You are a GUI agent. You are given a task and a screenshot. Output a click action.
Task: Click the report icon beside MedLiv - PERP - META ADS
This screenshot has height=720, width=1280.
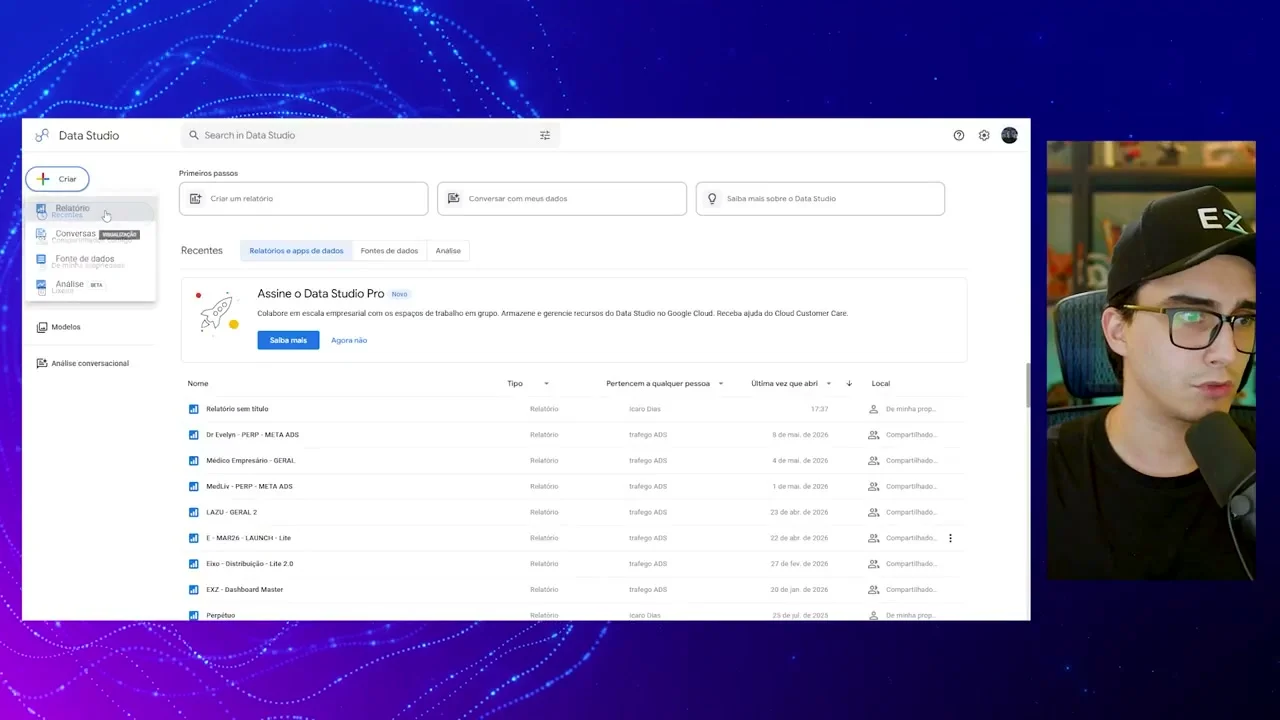[194, 486]
